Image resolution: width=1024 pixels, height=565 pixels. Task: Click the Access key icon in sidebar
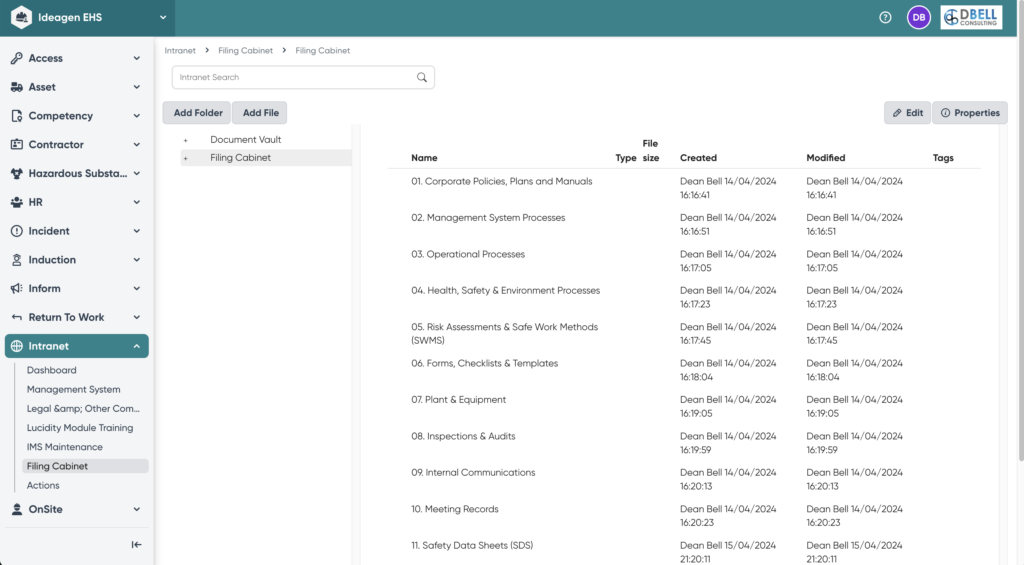tap(16, 58)
